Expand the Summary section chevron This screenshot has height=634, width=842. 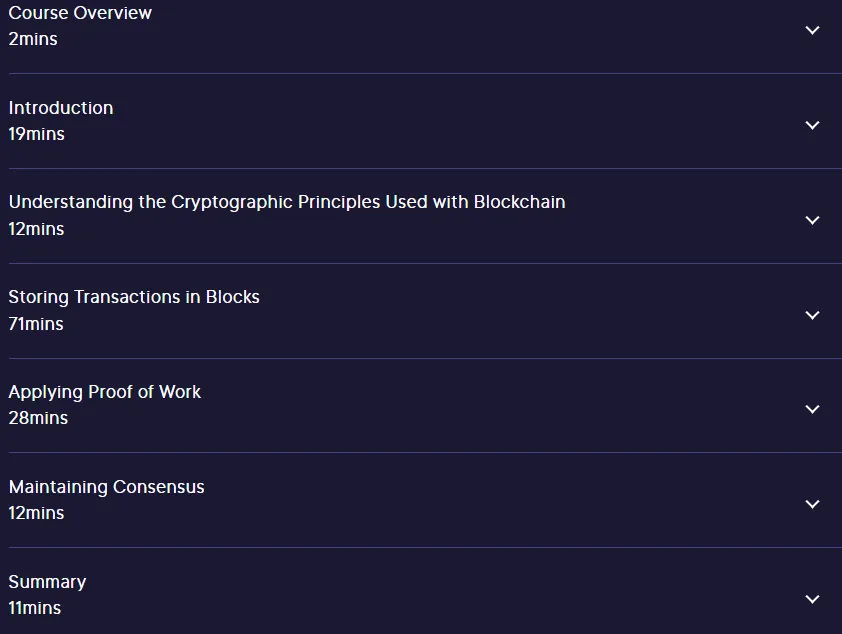pyautogui.click(x=812, y=599)
